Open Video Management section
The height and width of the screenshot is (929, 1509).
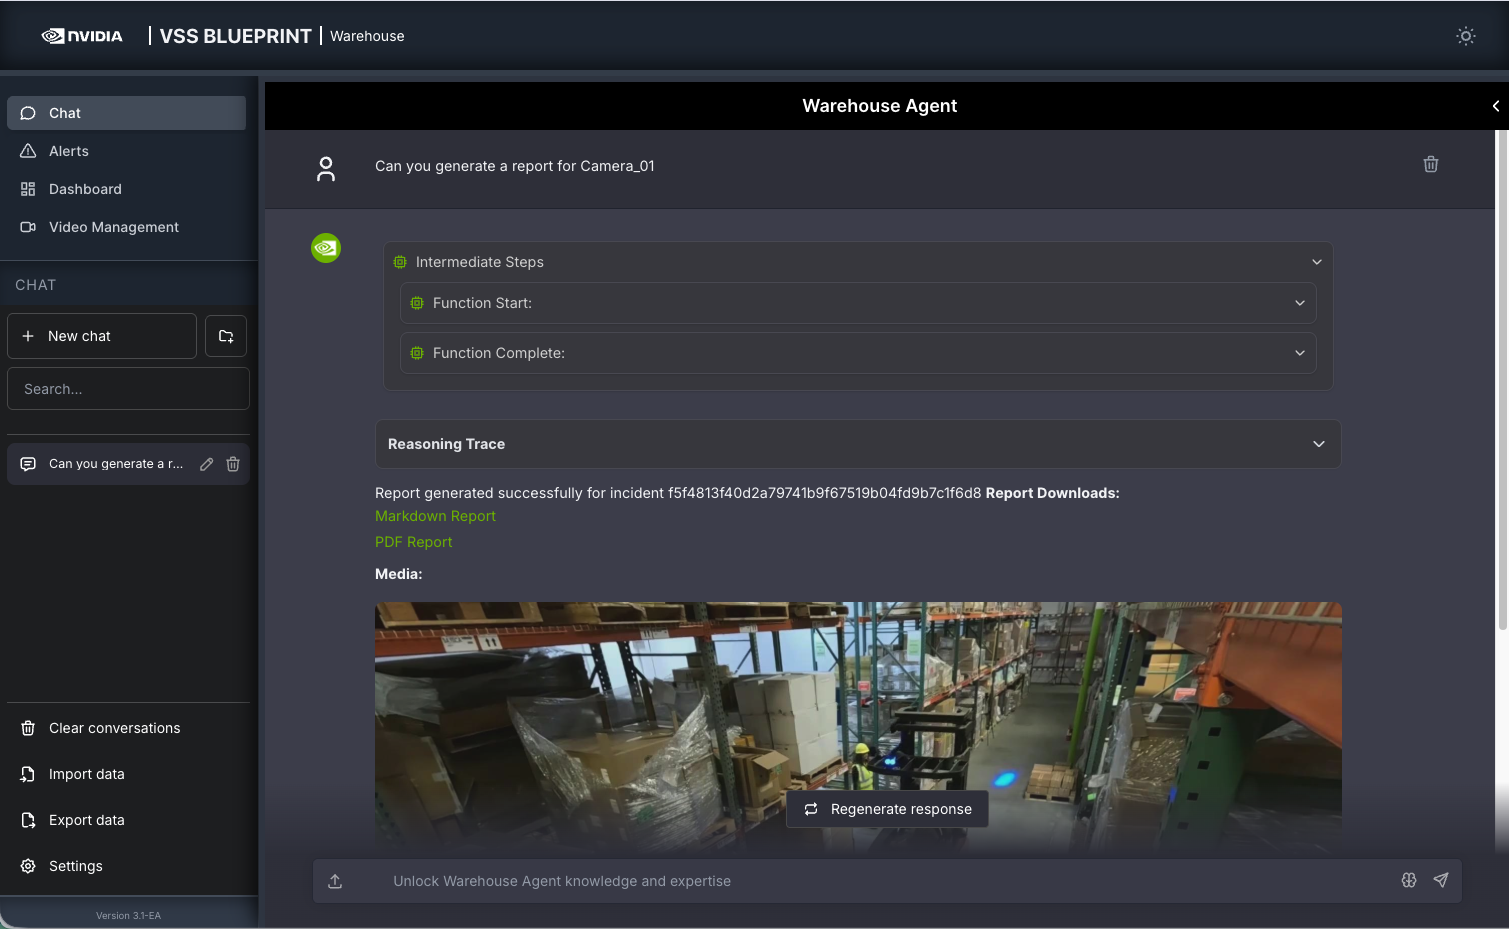[113, 227]
